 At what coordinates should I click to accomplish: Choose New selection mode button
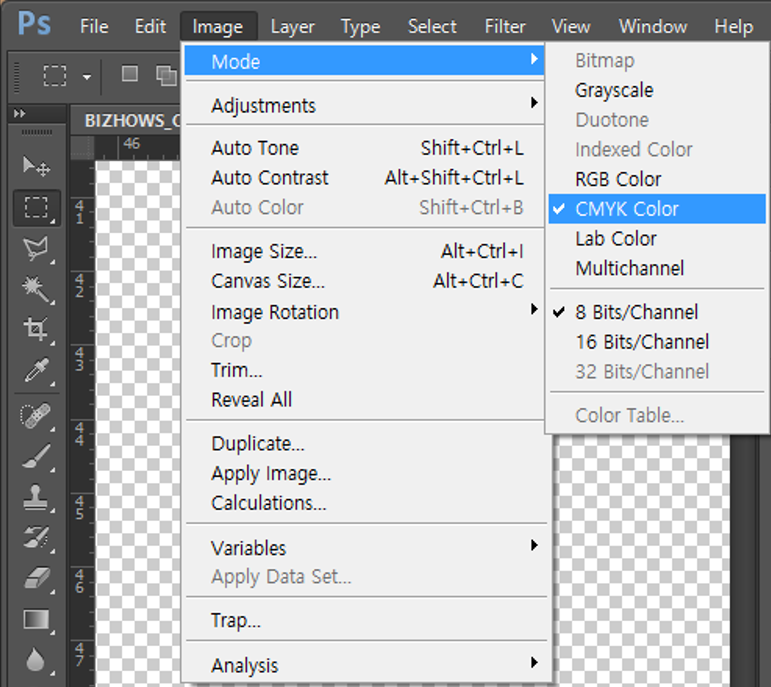pos(130,74)
